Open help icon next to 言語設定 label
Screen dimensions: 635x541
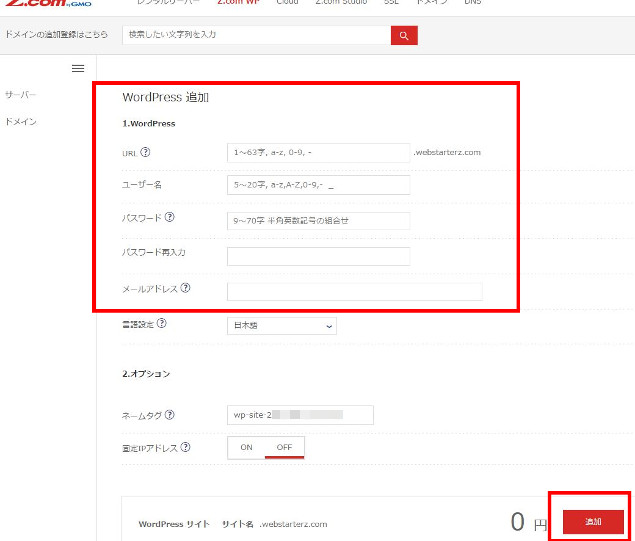pyautogui.click(x=162, y=323)
